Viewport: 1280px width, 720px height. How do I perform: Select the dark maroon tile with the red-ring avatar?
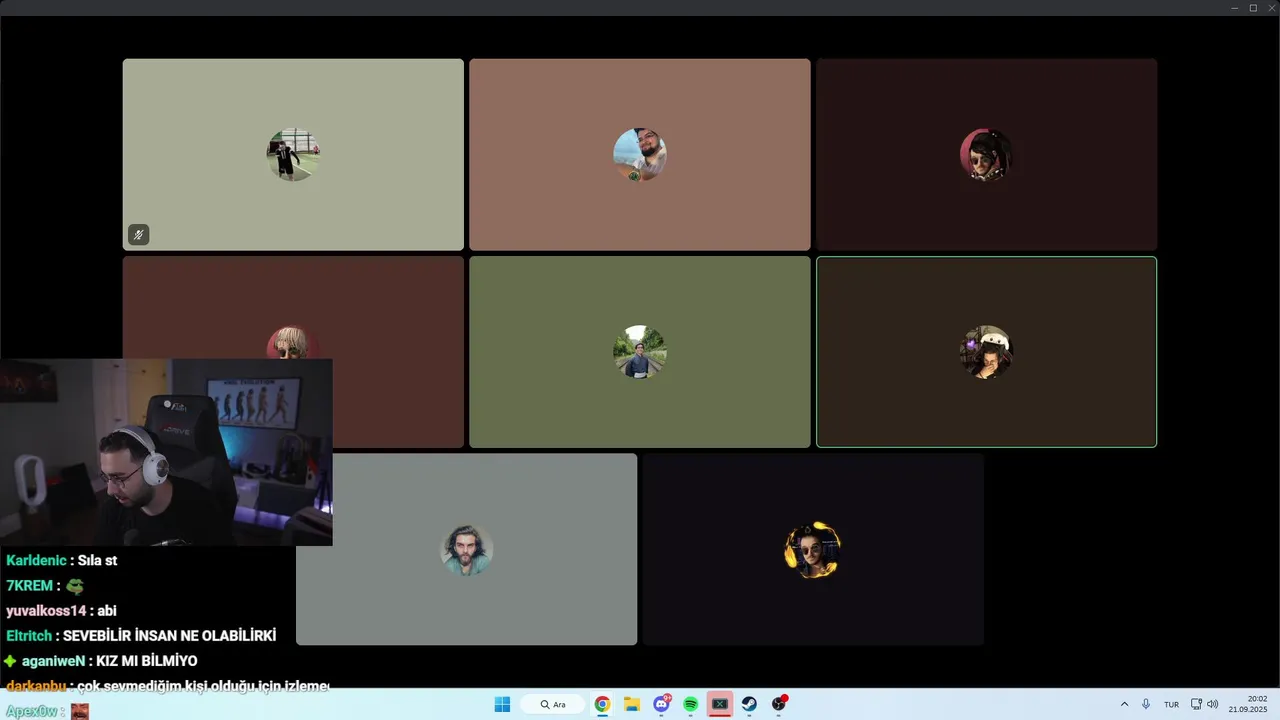[x=986, y=154]
